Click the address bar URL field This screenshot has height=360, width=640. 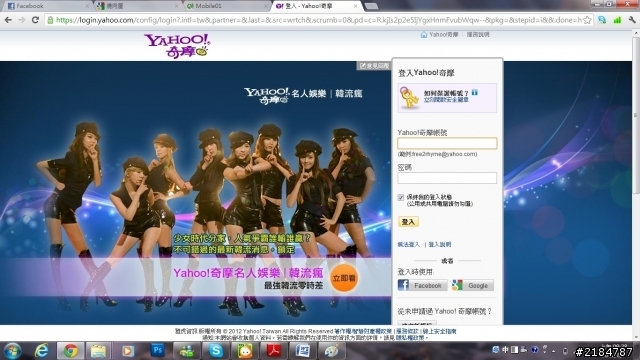point(318,20)
